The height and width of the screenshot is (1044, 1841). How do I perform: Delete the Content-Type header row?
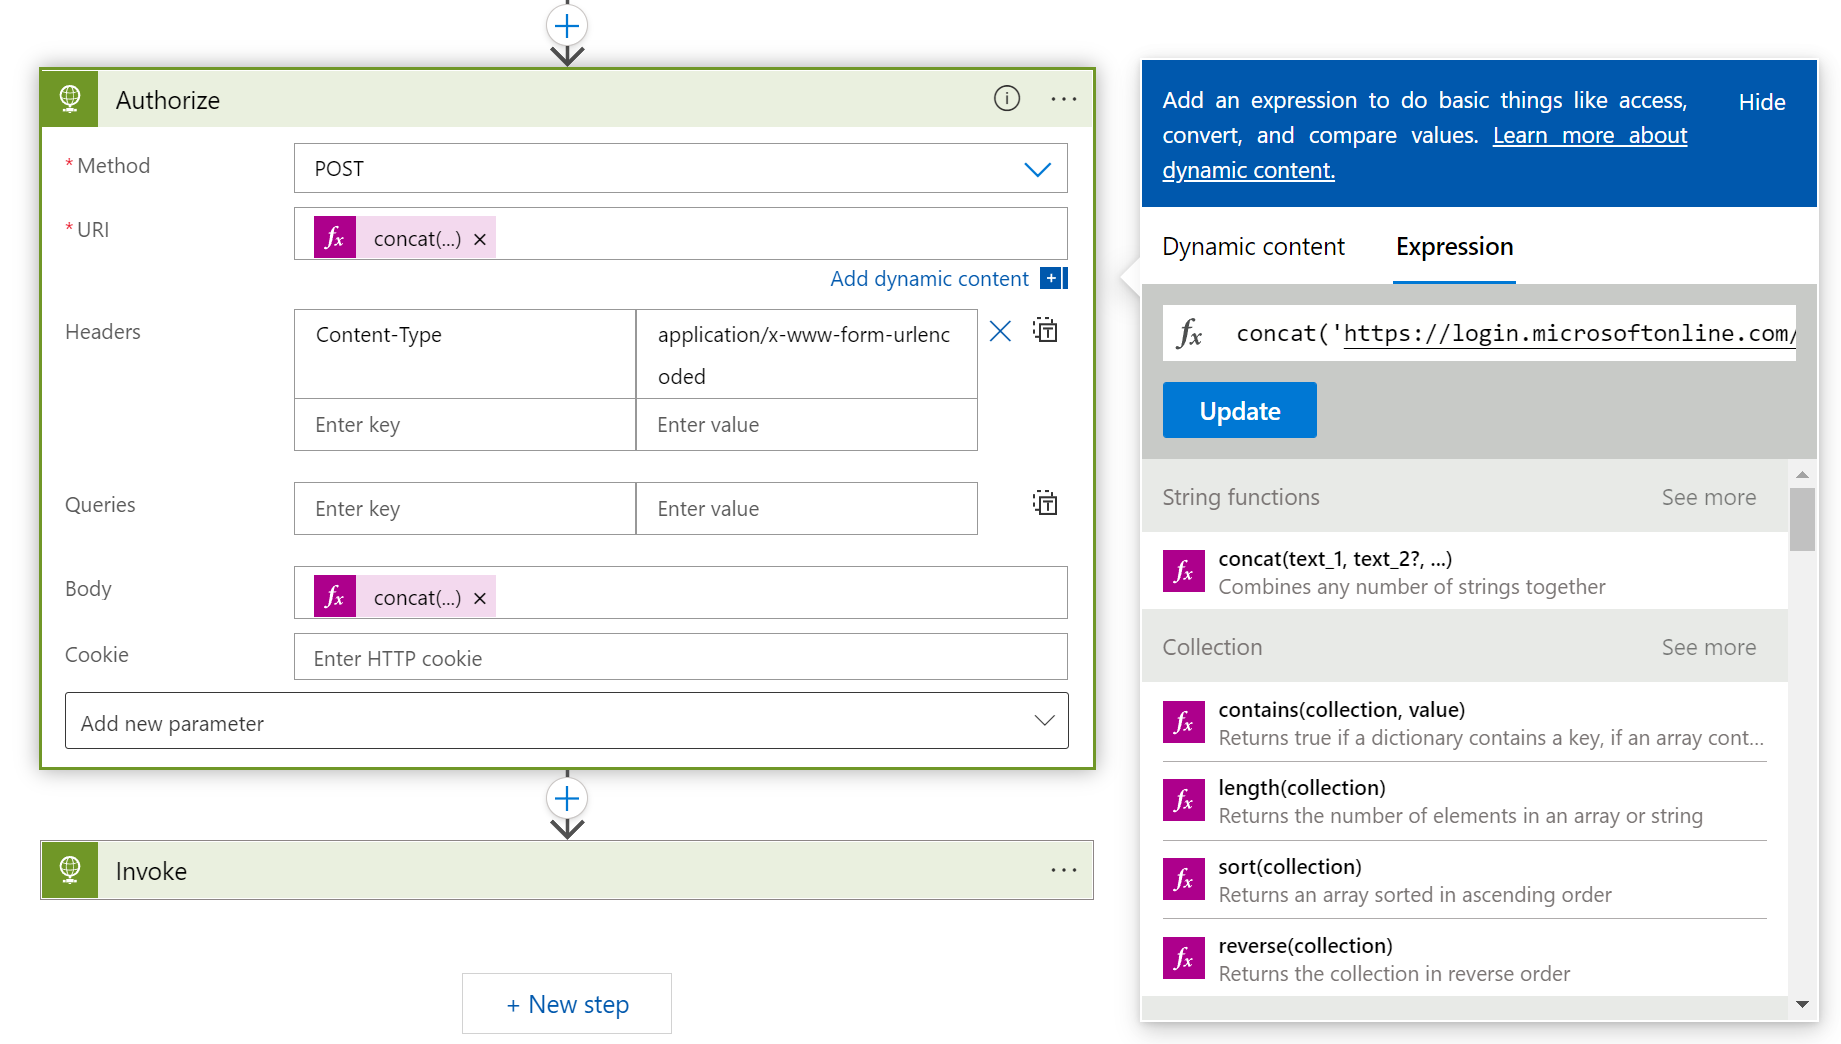1000,331
